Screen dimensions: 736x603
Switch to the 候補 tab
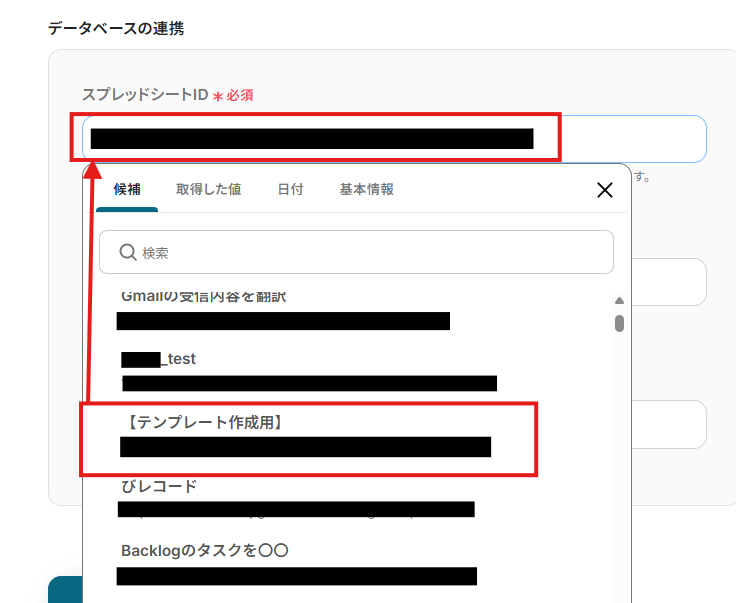point(127,190)
